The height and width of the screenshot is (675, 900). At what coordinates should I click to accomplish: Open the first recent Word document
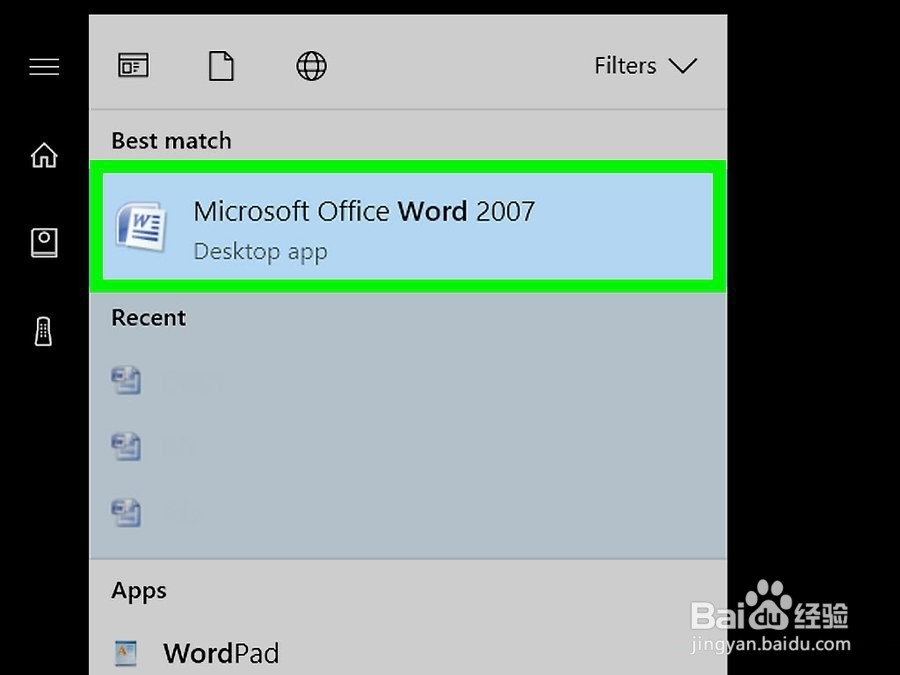408,381
